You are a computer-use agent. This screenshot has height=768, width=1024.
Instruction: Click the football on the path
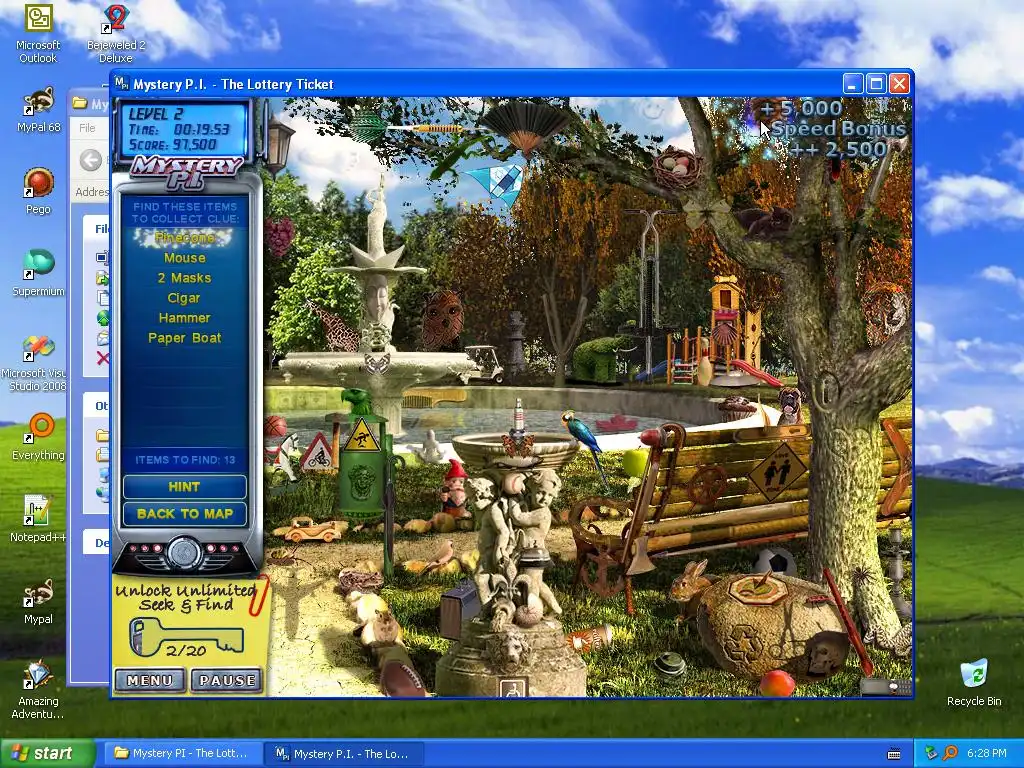click(401, 678)
